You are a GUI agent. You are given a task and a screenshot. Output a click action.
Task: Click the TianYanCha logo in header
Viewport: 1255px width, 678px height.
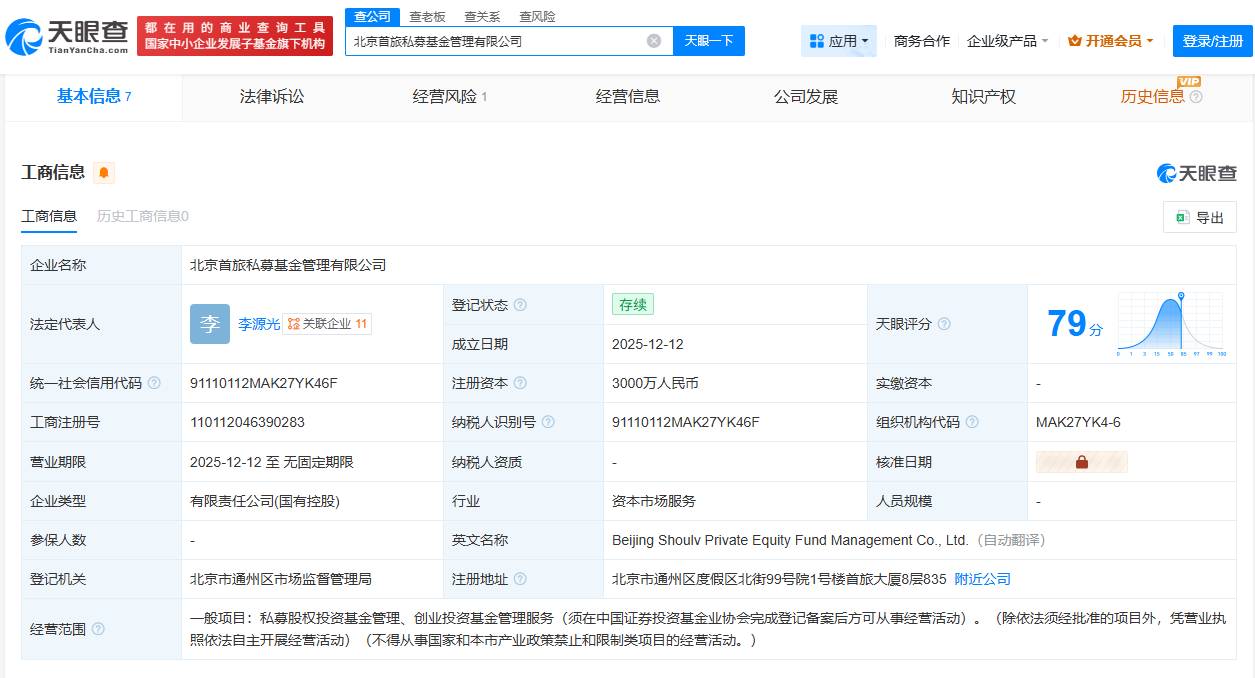point(66,36)
